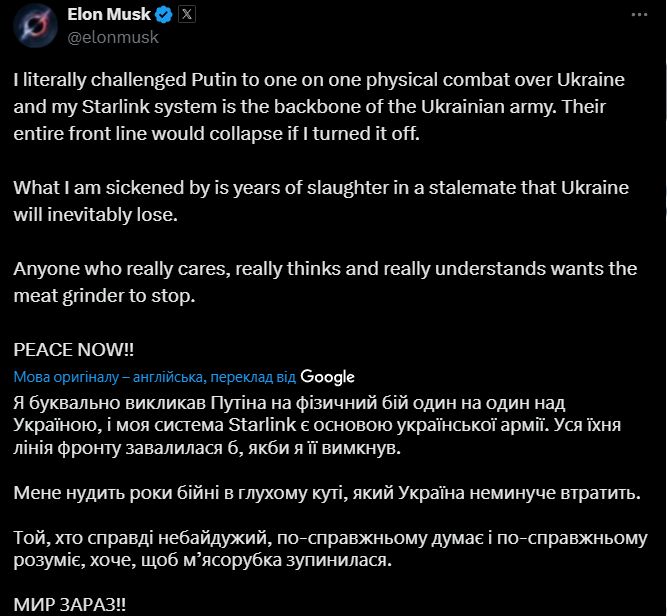Click the 'Мене нудить роки бійні' paragraph
The width and height of the screenshot is (667, 616).
tap(327, 493)
